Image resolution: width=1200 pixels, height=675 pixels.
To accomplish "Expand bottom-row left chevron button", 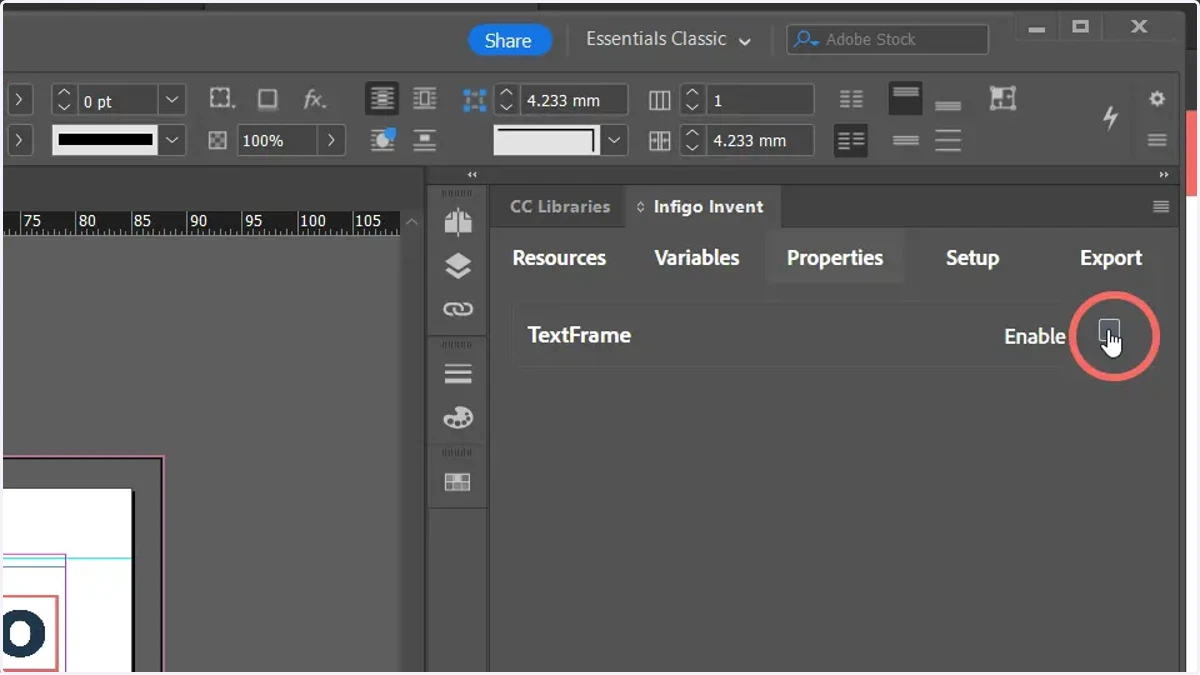I will click(20, 141).
